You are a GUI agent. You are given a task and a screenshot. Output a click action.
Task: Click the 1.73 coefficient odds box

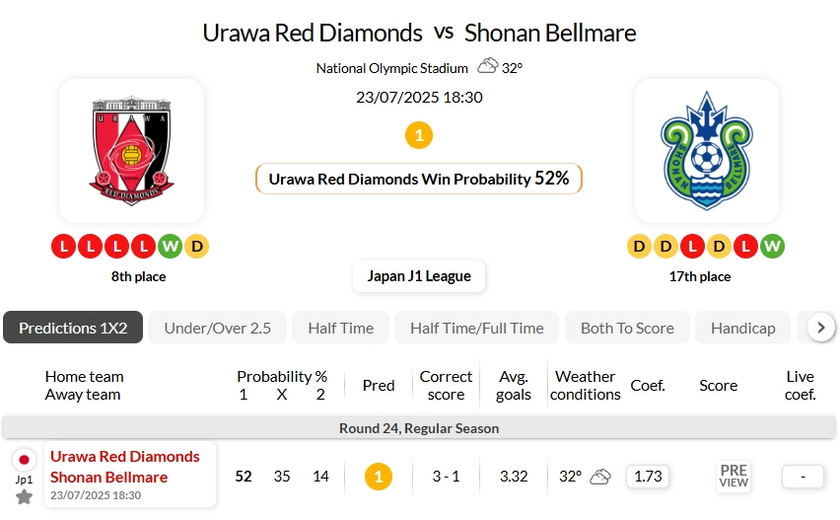(648, 476)
